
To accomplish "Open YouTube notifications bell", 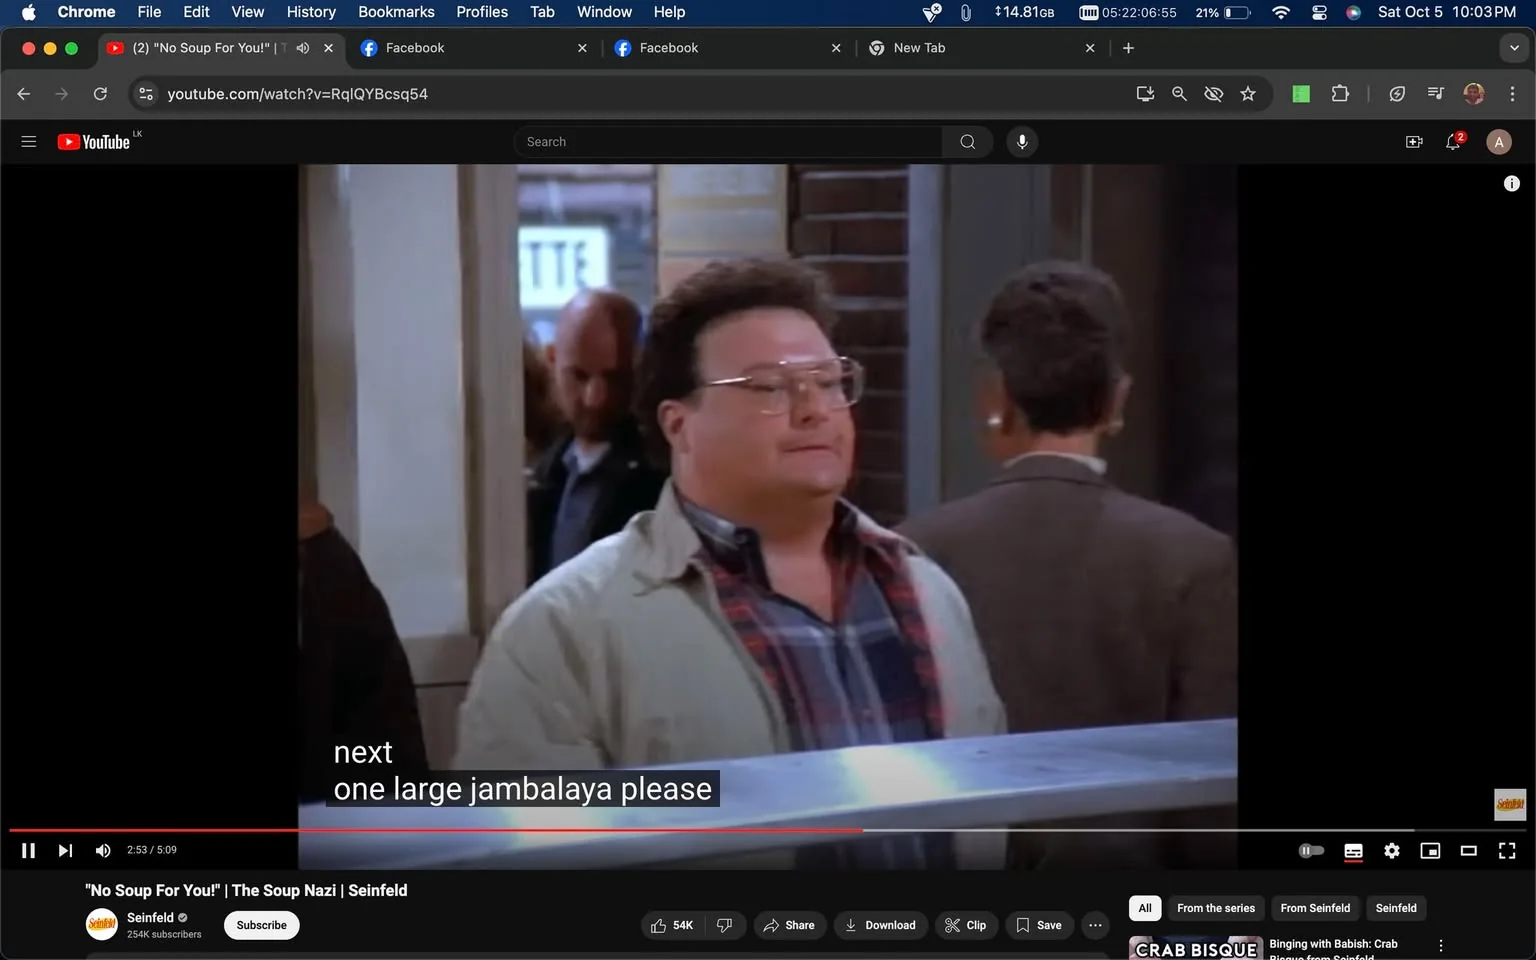I will click(1454, 142).
